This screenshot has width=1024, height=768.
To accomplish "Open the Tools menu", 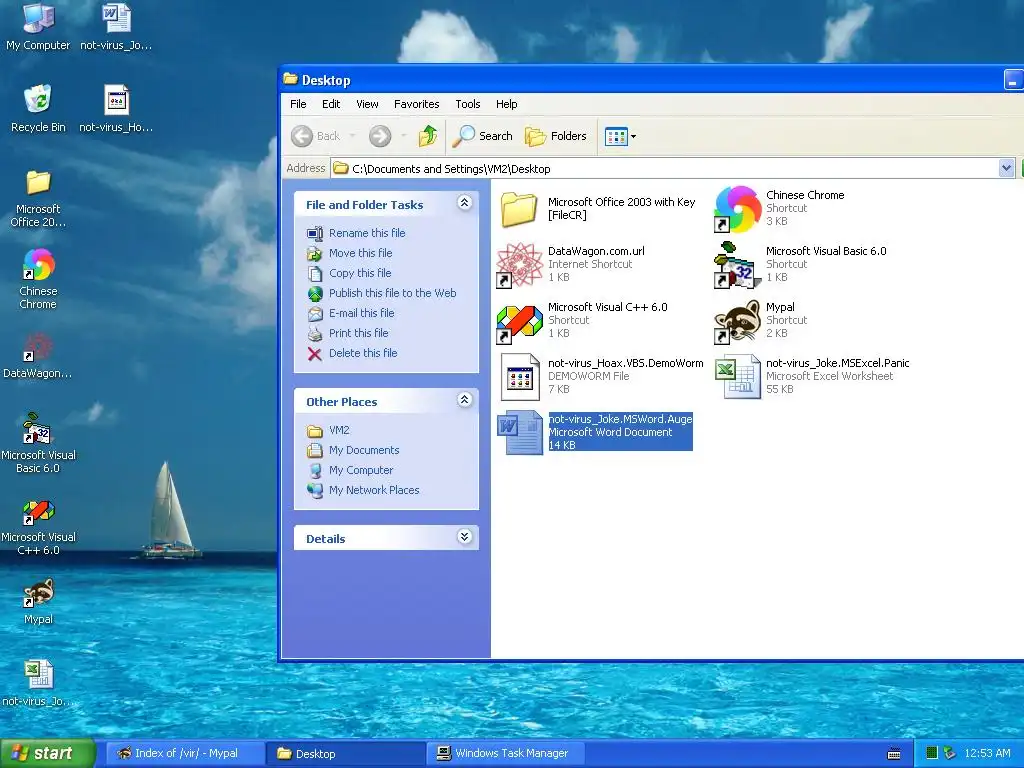I will click(x=468, y=104).
